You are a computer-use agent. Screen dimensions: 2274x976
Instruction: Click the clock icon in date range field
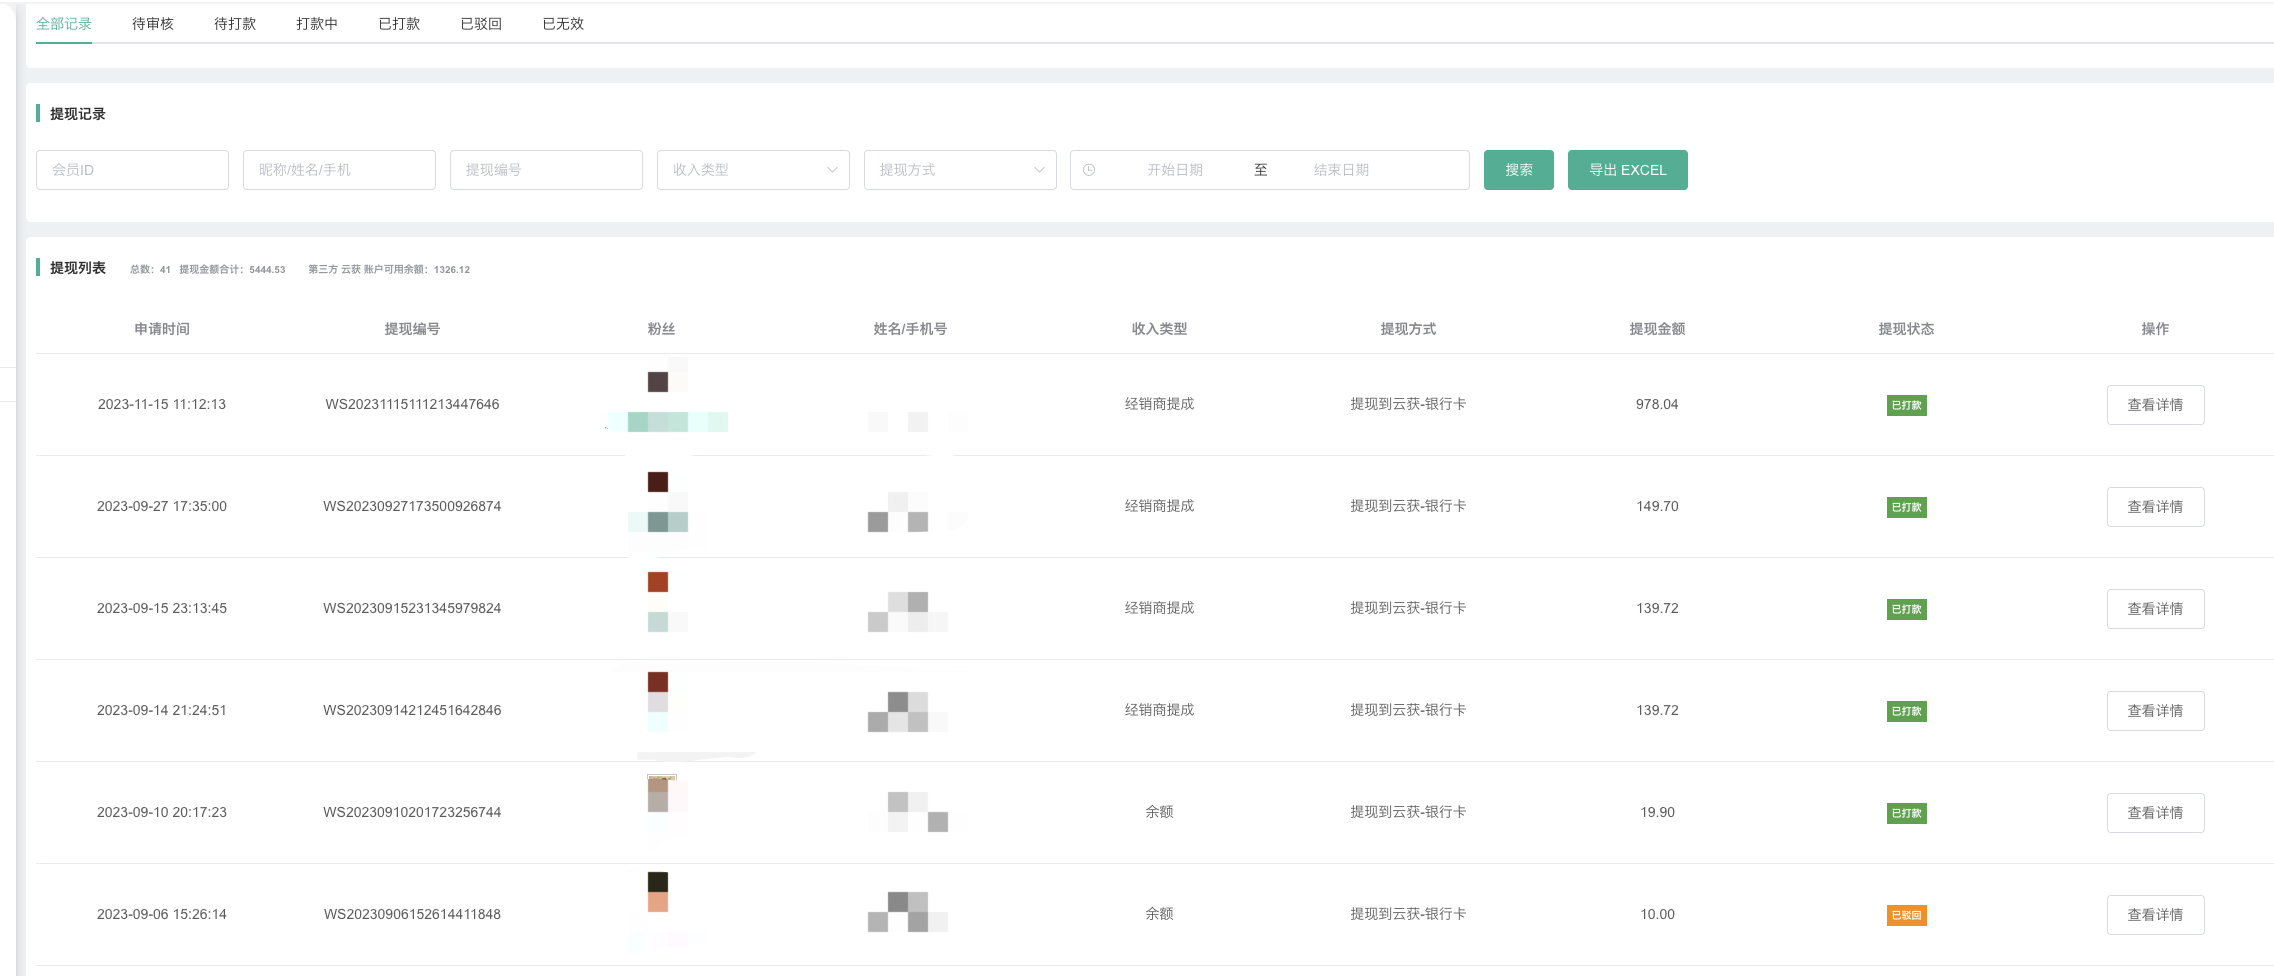pyautogui.click(x=1089, y=170)
